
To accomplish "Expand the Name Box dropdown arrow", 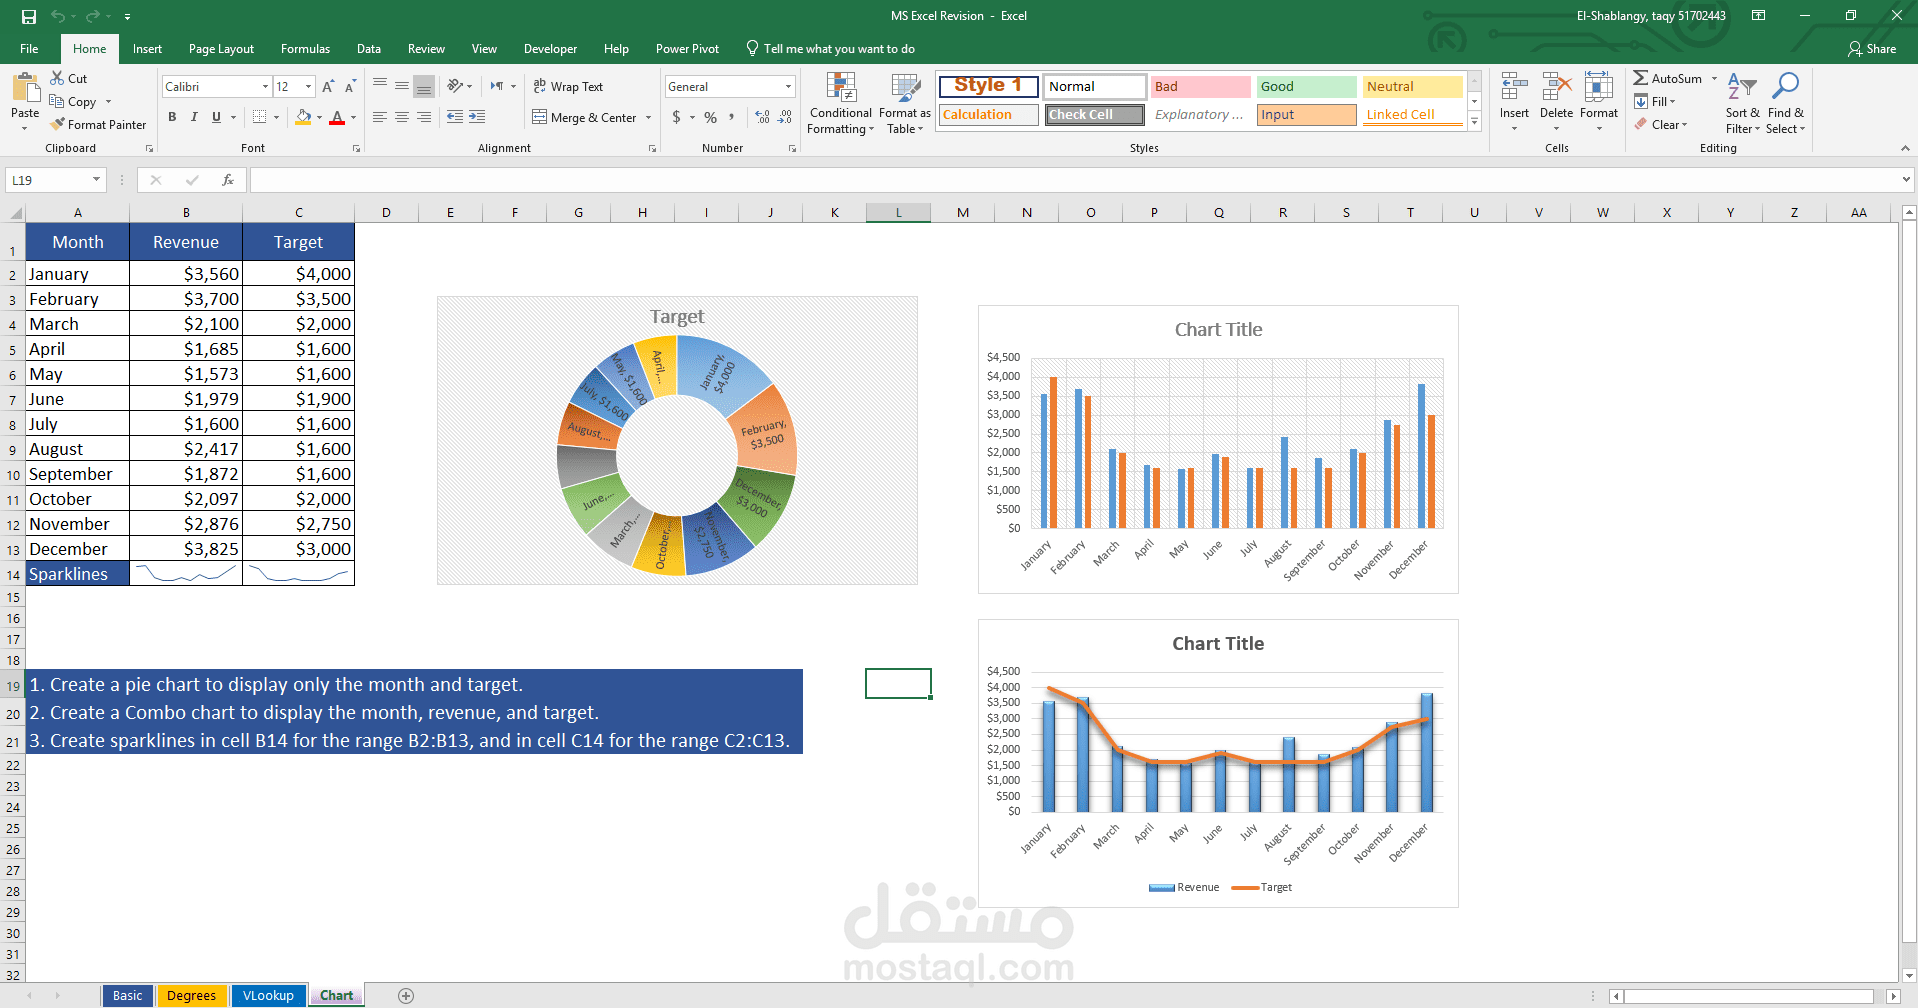I will [97, 180].
